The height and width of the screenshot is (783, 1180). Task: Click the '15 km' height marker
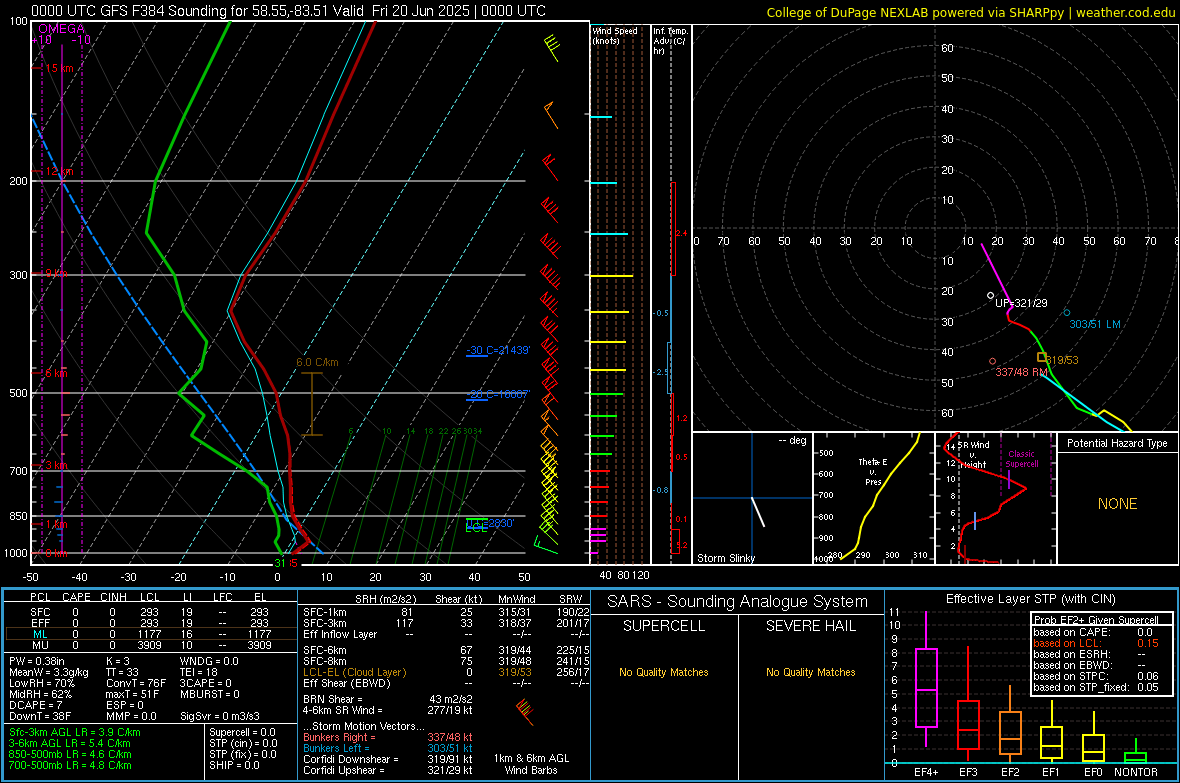(x=59, y=68)
